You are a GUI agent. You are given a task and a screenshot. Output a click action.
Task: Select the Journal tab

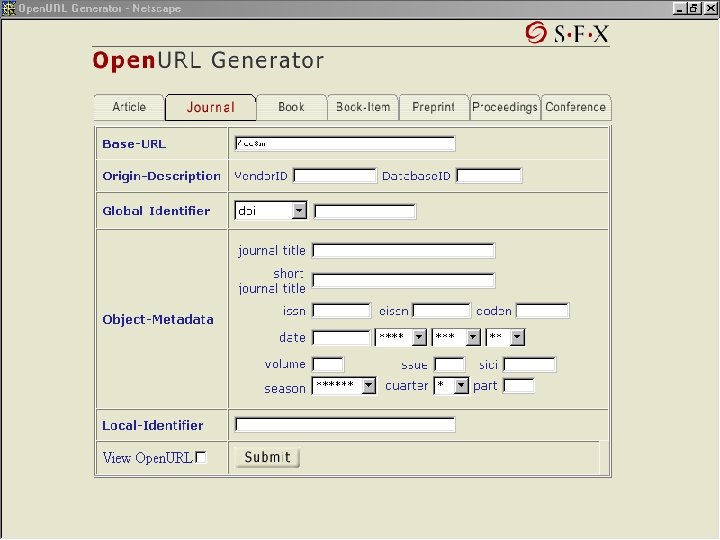tap(210, 107)
